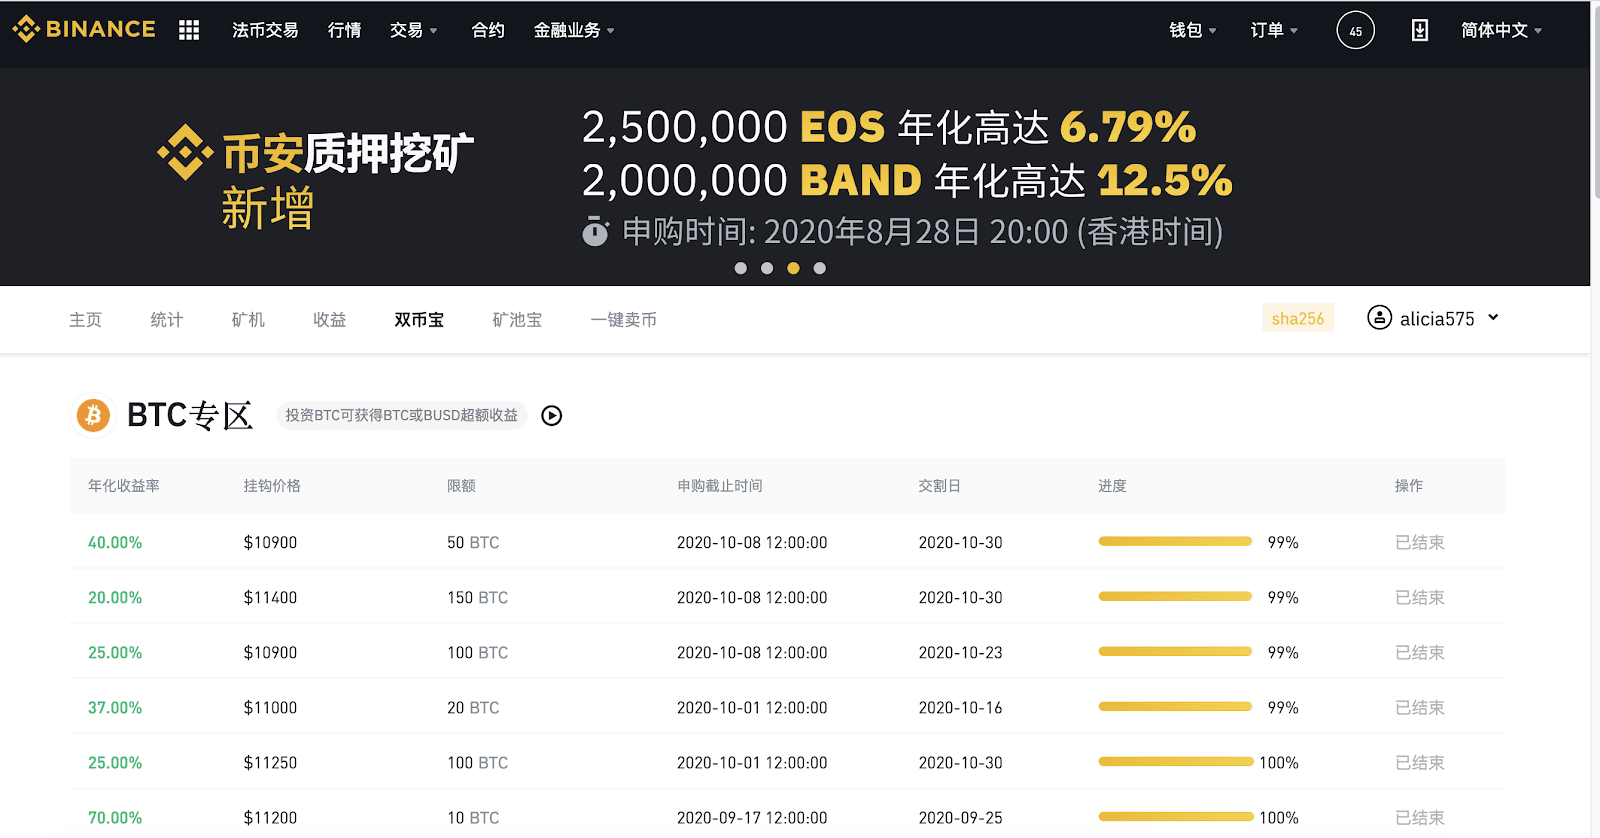Click progress bar of the $11250 row
1600x838 pixels.
click(x=1176, y=761)
